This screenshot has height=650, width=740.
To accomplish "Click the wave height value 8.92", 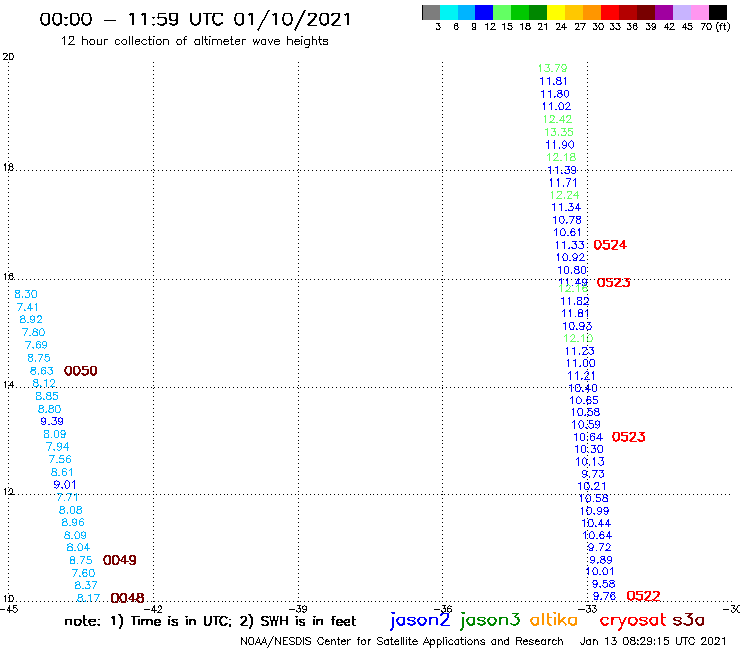I will coord(31,320).
